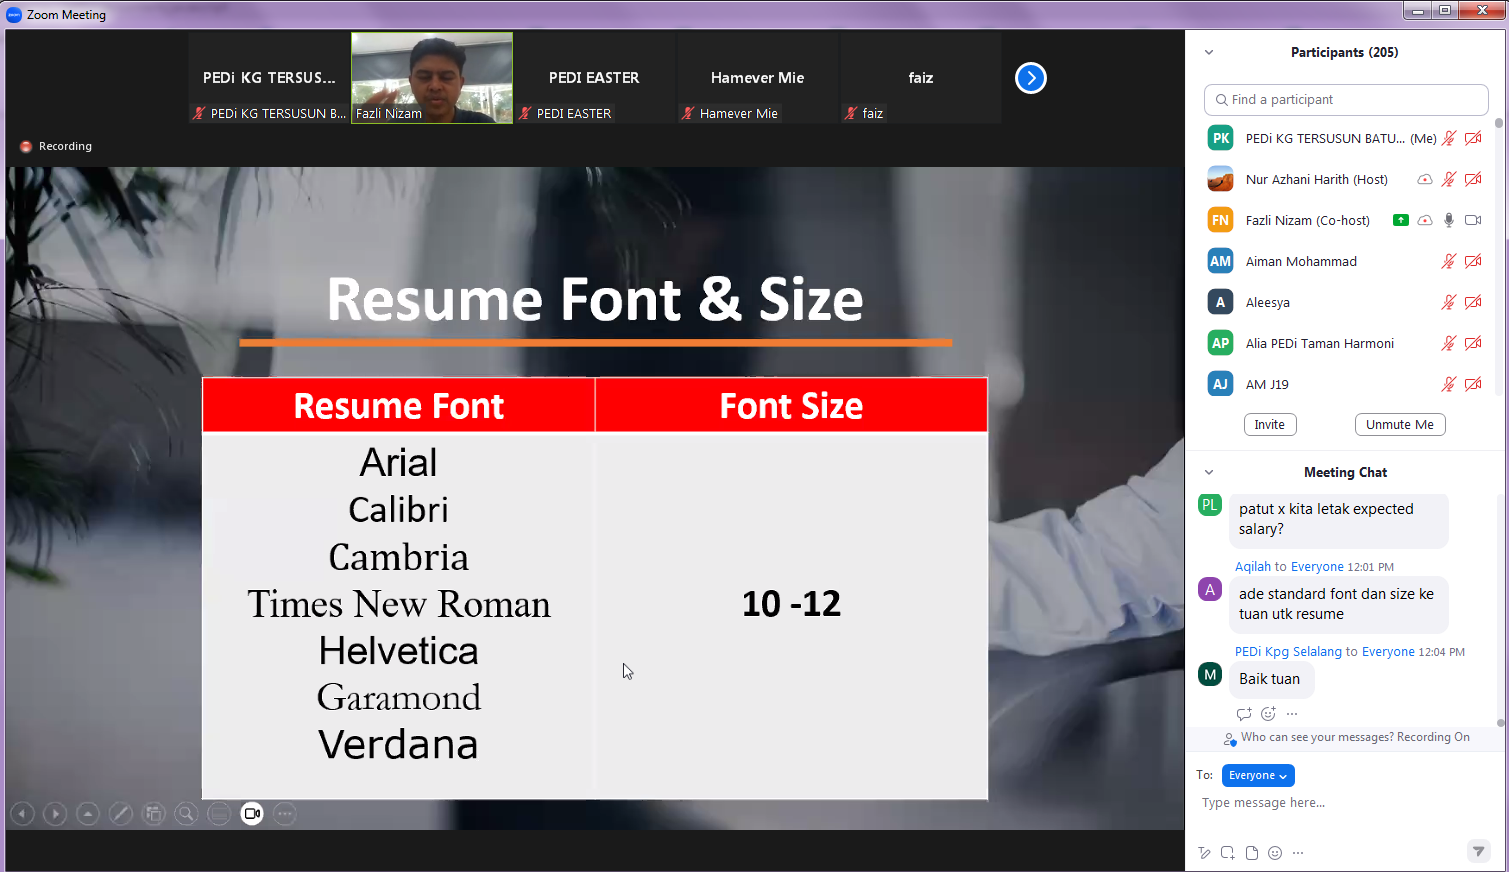1509x872 pixels.
Task: Click the pen annotation tool on slide toolbar
Action: [x=120, y=814]
